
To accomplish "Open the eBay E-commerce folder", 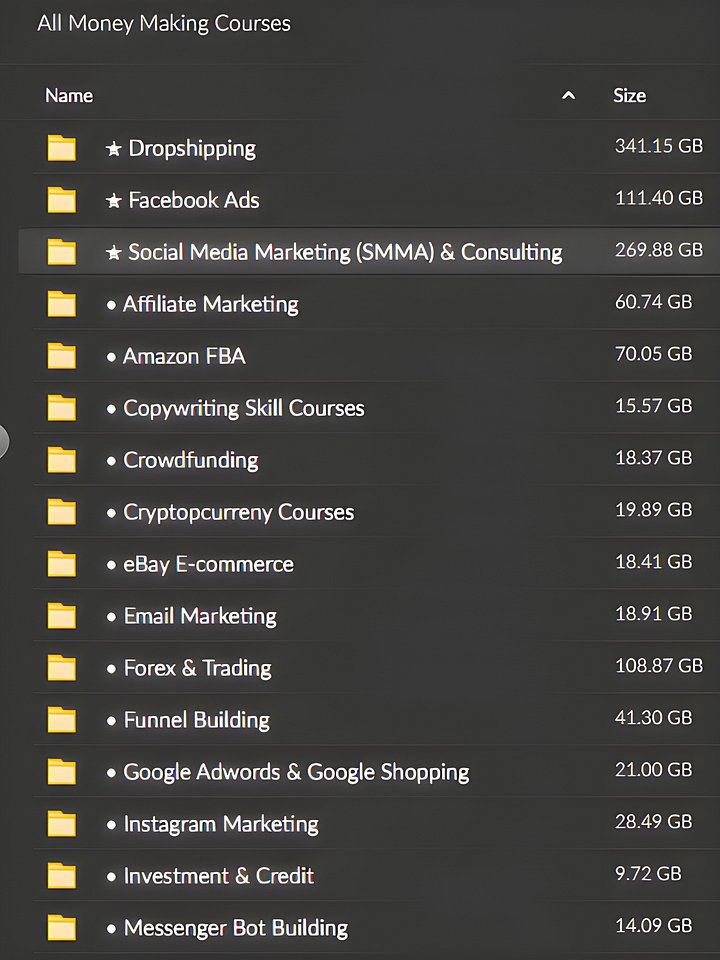I will (208, 564).
